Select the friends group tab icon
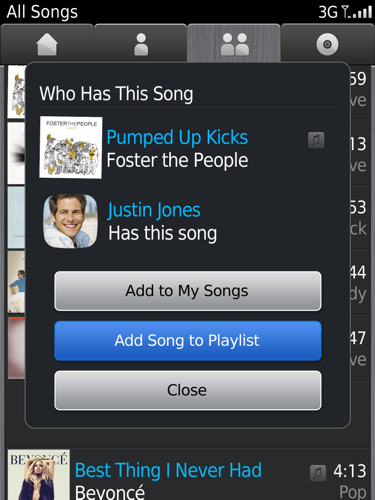375x500 pixels. pyautogui.click(x=235, y=44)
